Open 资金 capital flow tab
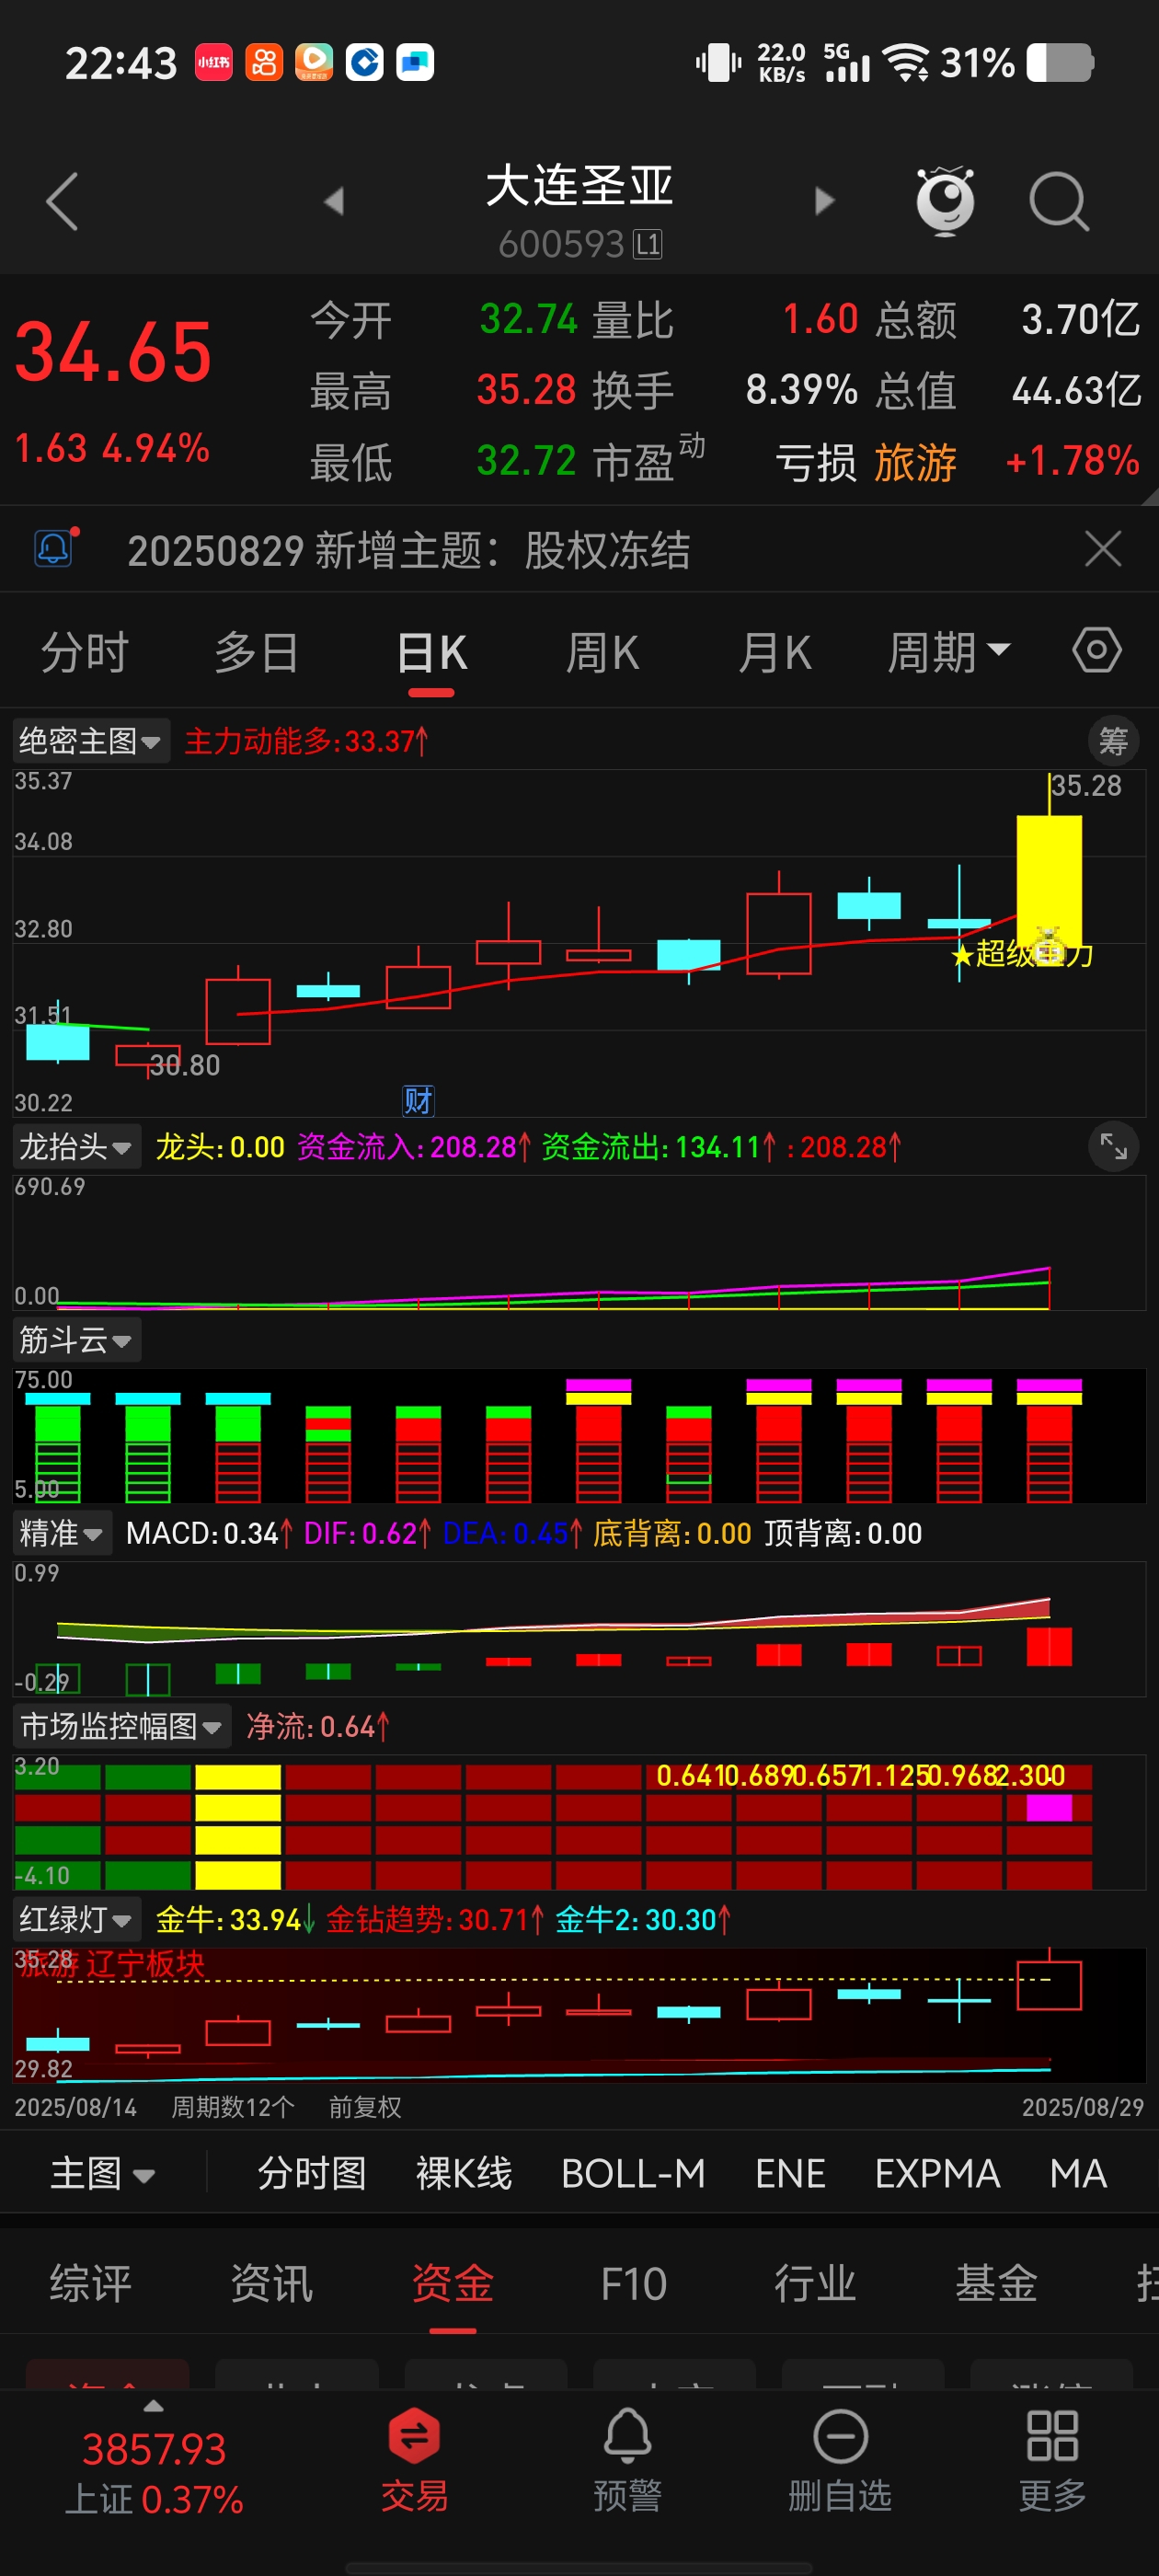This screenshot has height=2576, width=1159. 453,2284
